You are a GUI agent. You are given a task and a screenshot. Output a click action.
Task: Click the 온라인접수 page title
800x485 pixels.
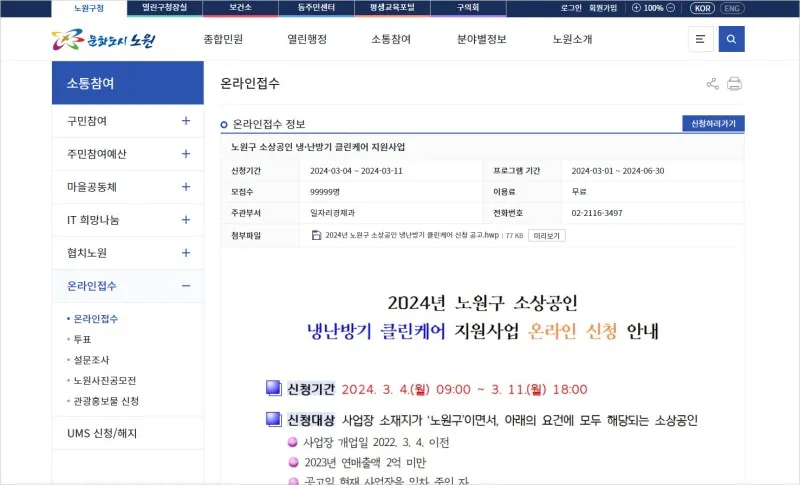[250, 83]
